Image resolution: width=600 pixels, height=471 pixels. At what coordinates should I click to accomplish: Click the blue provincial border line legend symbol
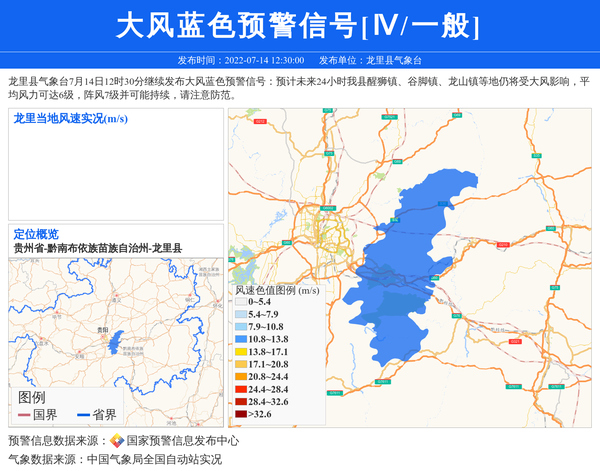[83, 415]
